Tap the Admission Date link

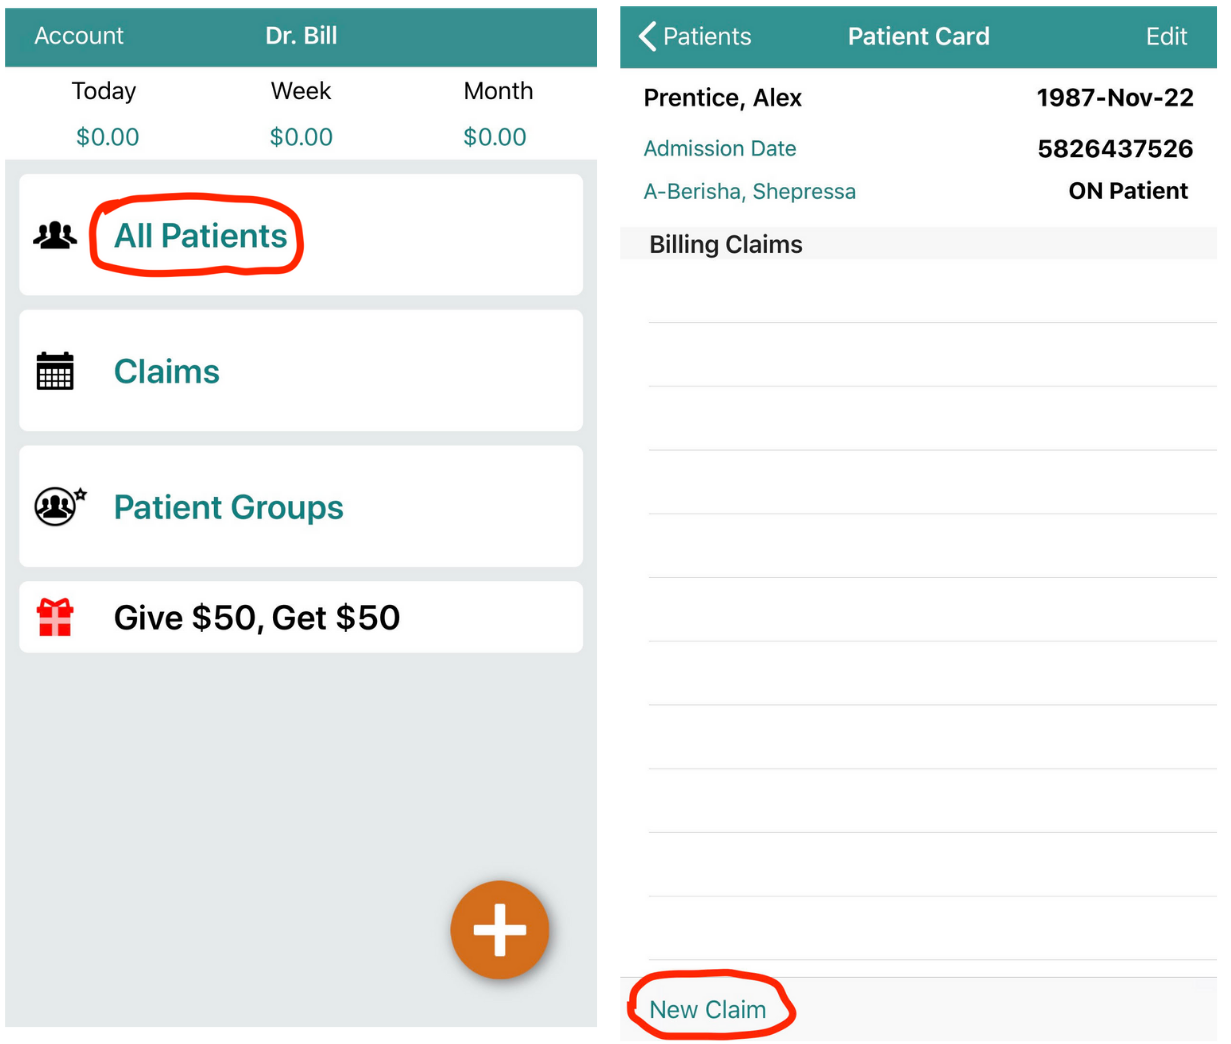720,149
